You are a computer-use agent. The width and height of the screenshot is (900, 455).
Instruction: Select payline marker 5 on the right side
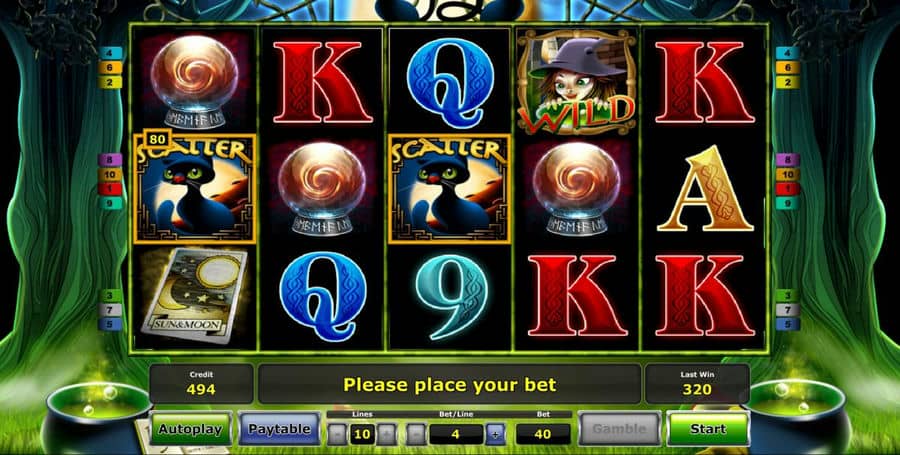click(788, 324)
